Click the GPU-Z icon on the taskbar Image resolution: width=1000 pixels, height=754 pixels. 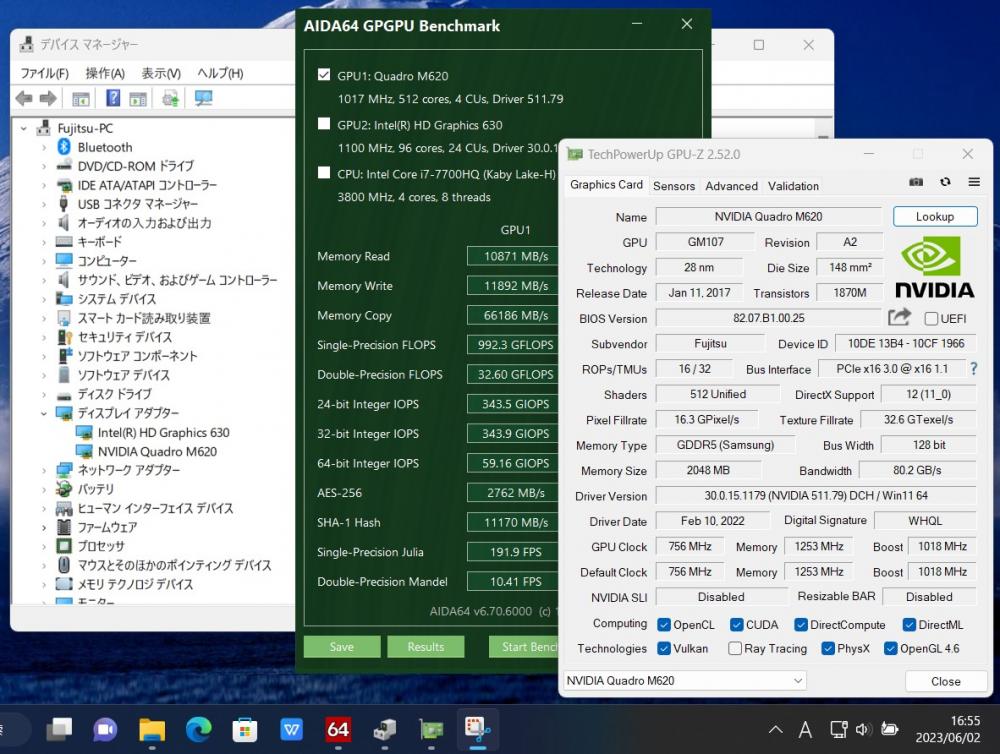[431, 729]
